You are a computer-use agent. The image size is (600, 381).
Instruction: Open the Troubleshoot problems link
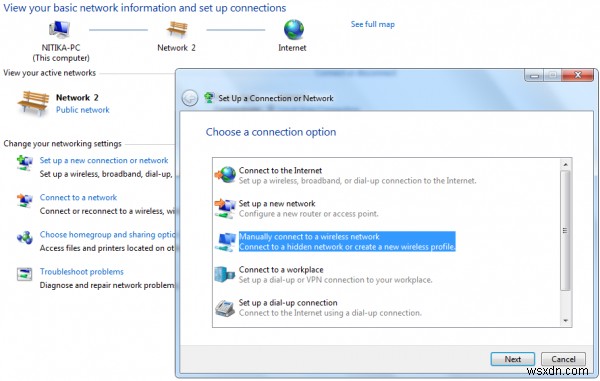(82, 272)
